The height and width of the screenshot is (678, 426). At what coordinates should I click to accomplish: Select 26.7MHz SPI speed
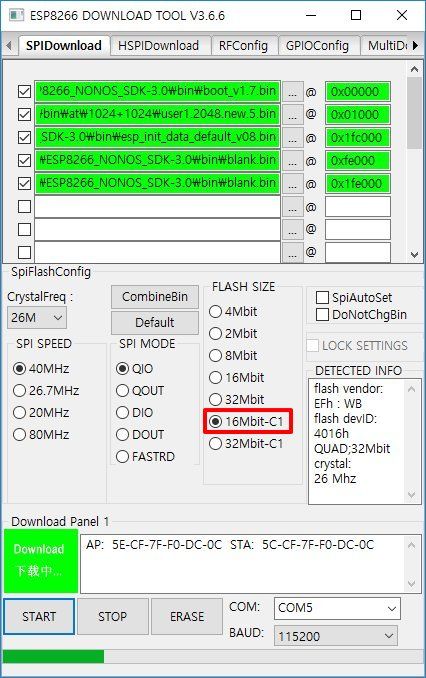46,391
